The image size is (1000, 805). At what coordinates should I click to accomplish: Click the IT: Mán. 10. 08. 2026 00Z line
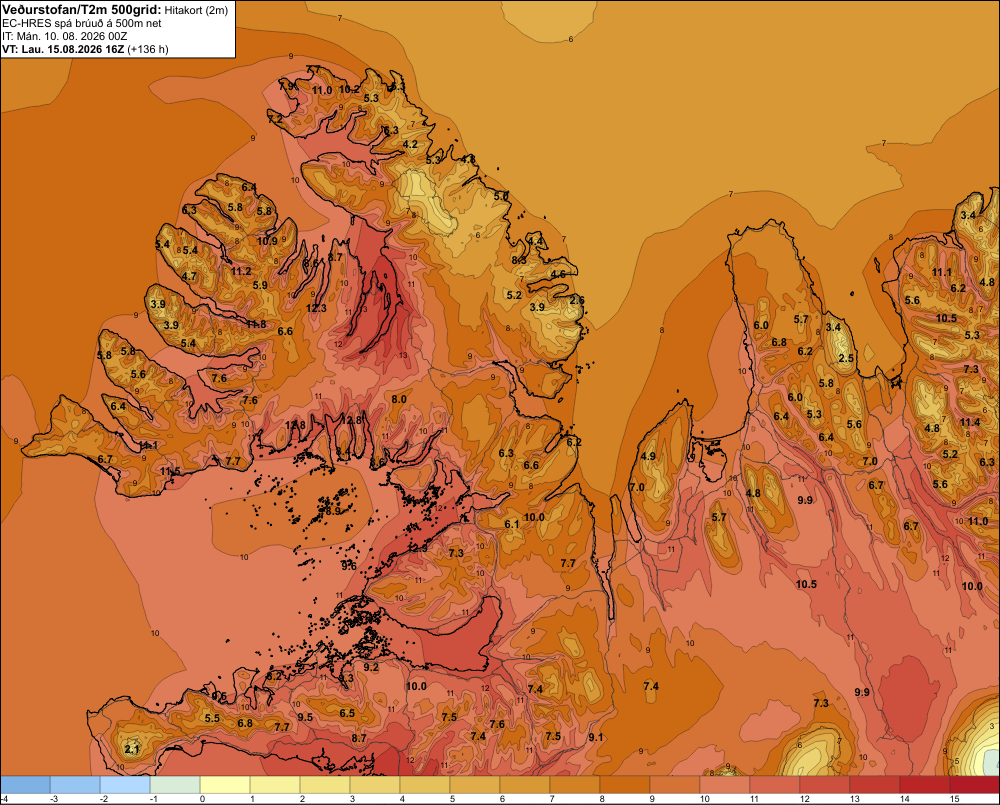[x=64, y=36]
